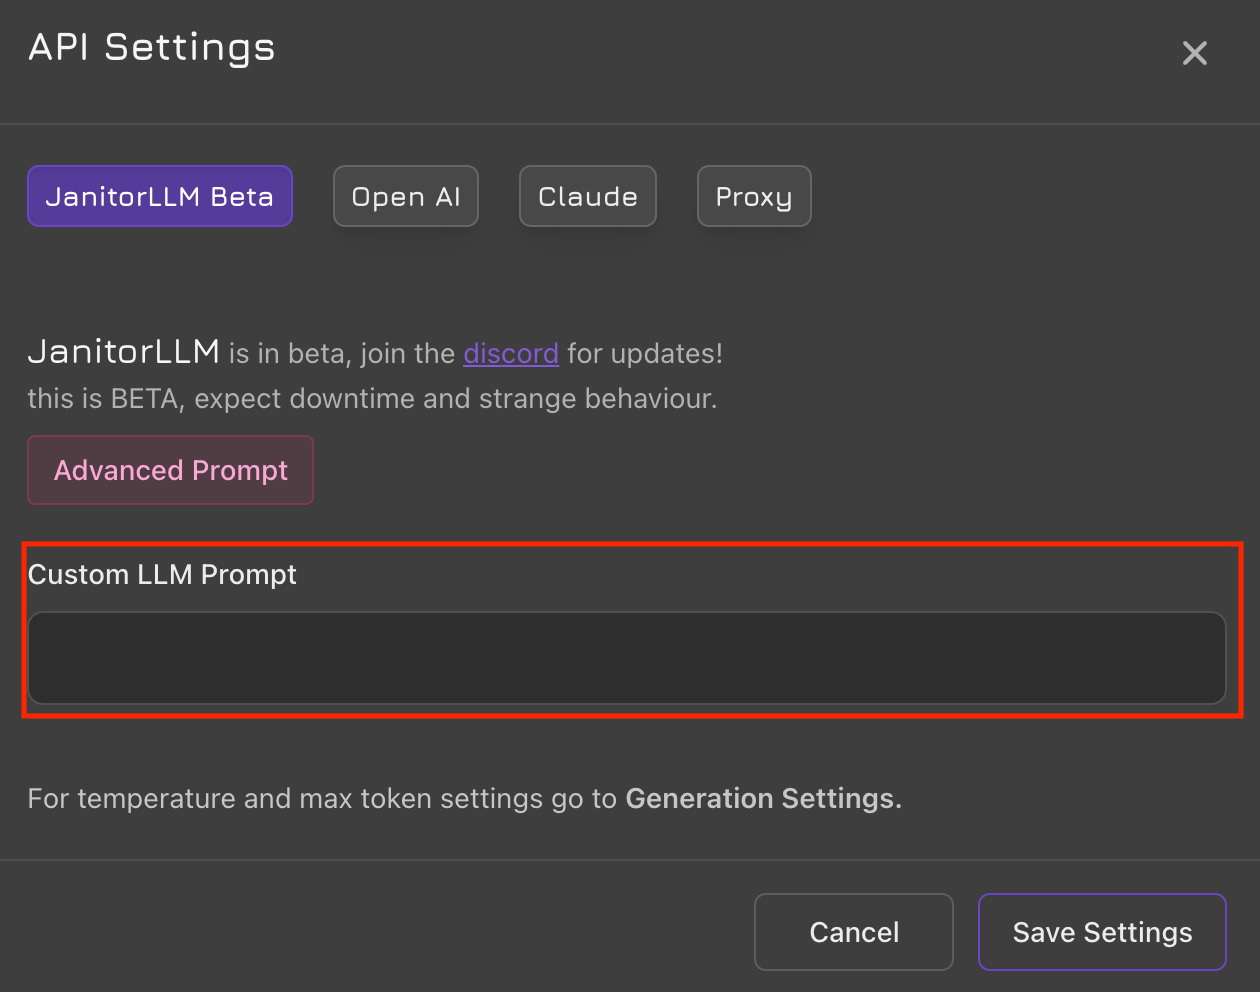The width and height of the screenshot is (1260, 992).
Task: Switch to the Claude API option
Action: pos(588,196)
